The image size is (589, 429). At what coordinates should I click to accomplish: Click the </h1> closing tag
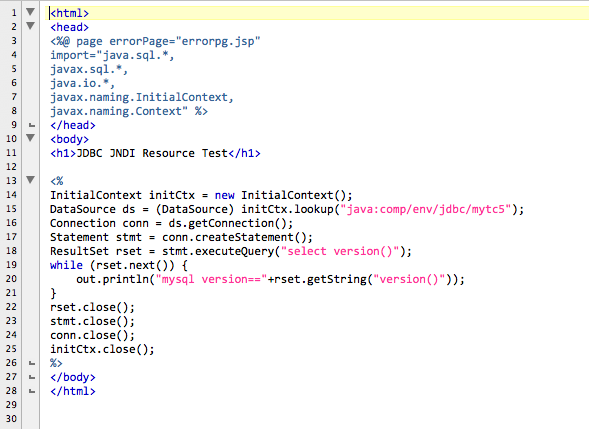click(x=244, y=153)
